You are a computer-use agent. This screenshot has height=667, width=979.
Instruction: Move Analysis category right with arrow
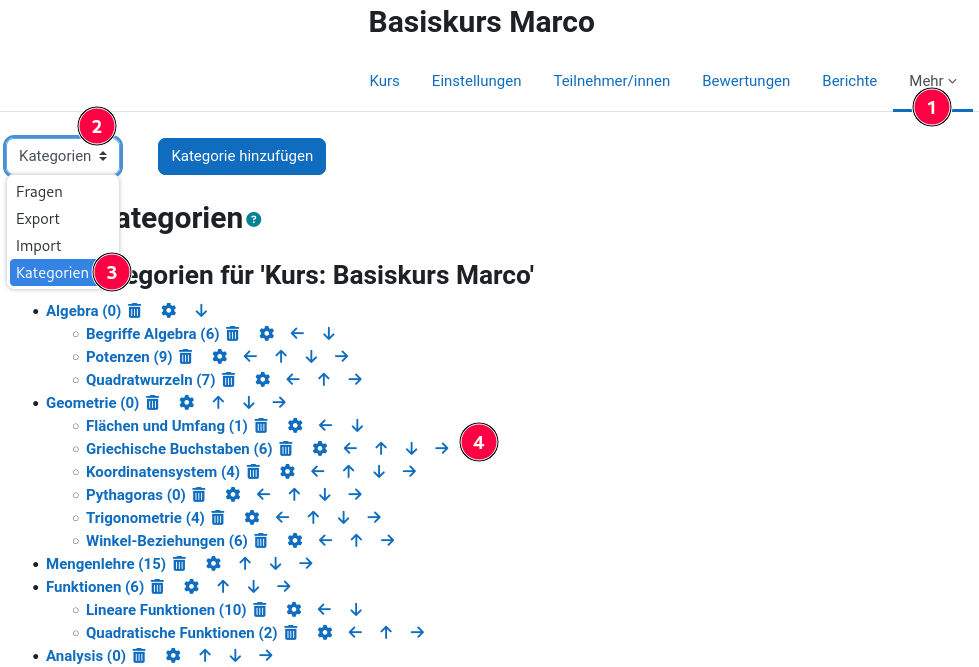(x=266, y=656)
